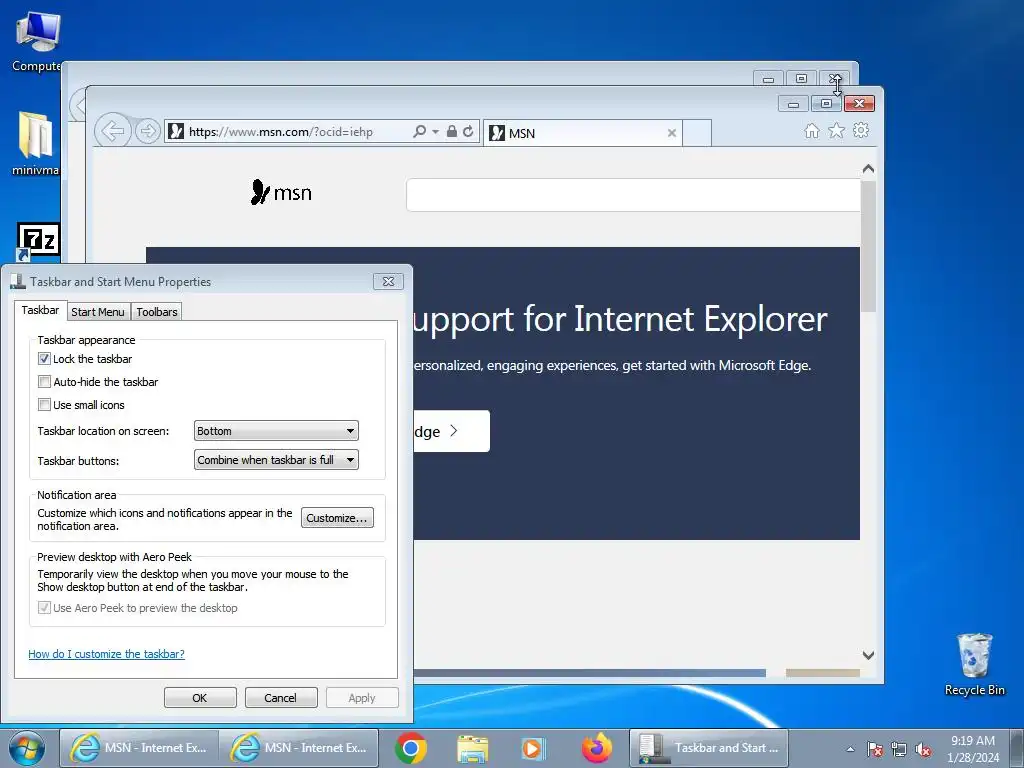
Task: Close the MSN browser tab
Action: (x=671, y=133)
